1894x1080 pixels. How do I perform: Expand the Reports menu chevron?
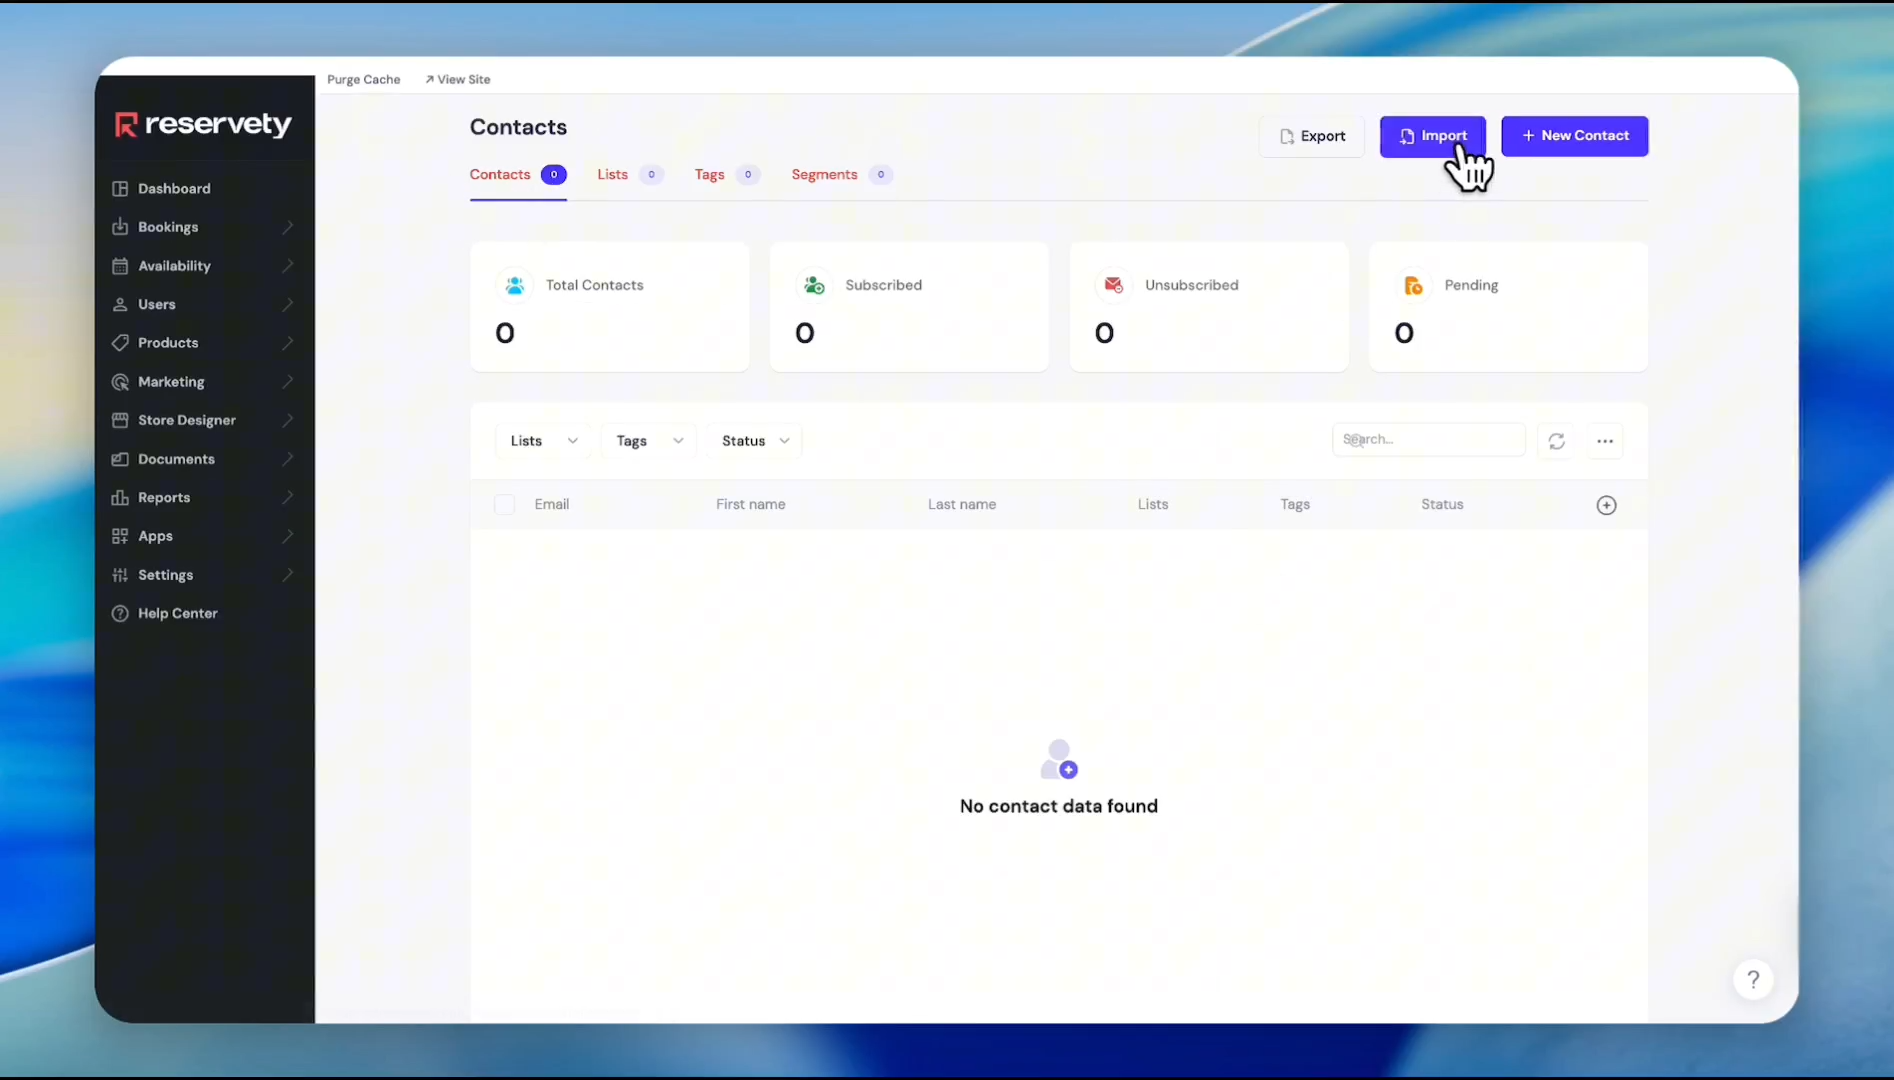[x=288, y=497]
